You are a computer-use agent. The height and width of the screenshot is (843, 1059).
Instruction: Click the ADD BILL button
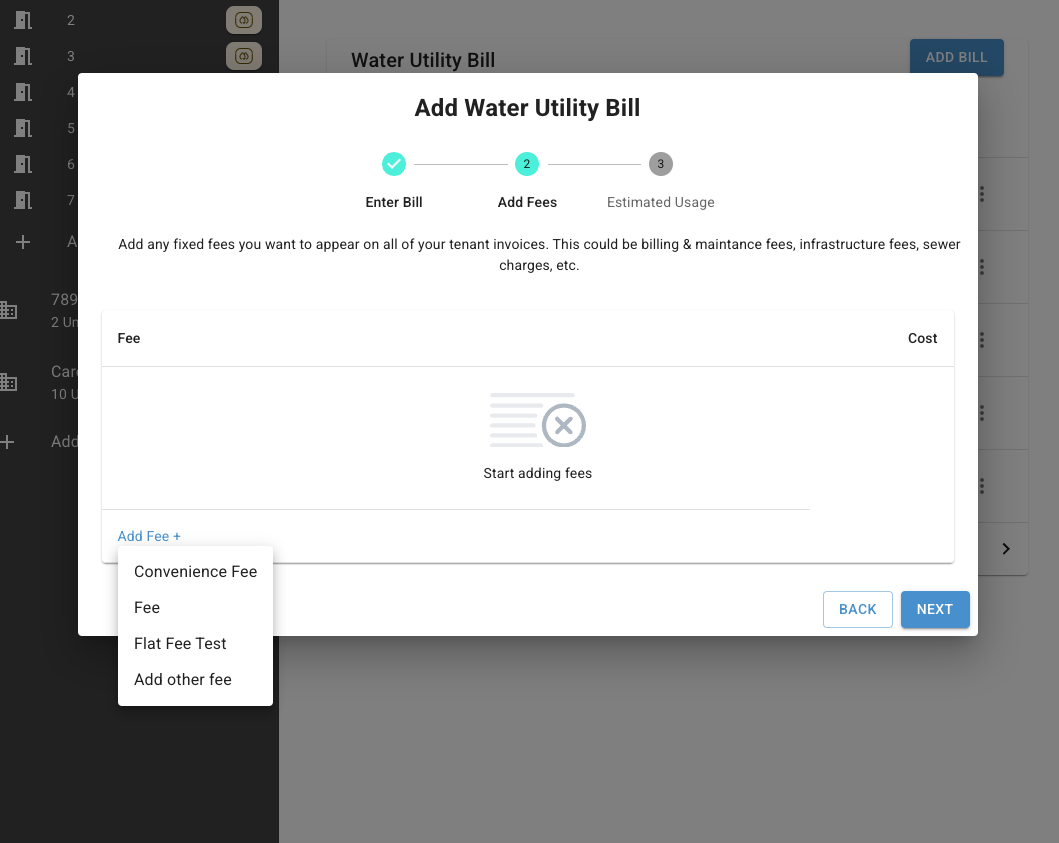(x=956, y=57)
